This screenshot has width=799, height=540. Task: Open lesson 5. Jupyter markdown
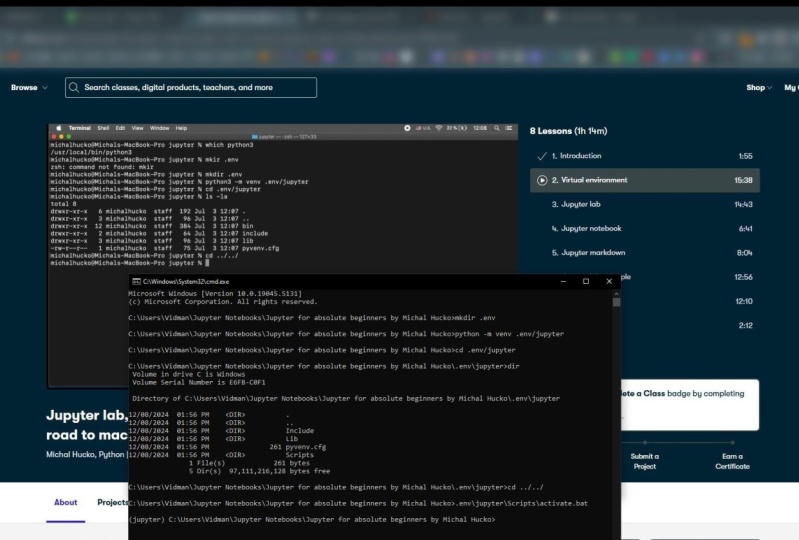coord(645,253)
